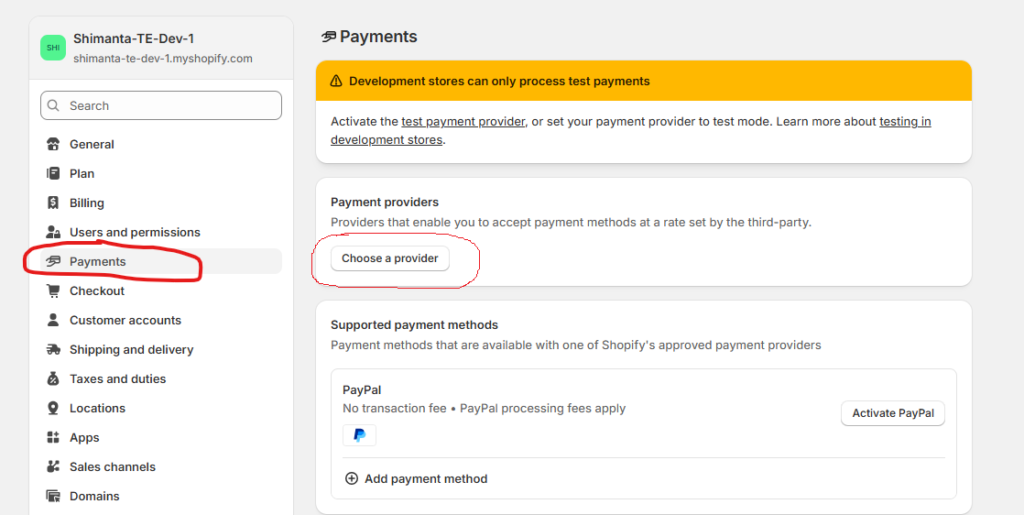The image size is (1024, 515).
Task: Click the plus icon beside Add payment method
Action: (351, 479)
